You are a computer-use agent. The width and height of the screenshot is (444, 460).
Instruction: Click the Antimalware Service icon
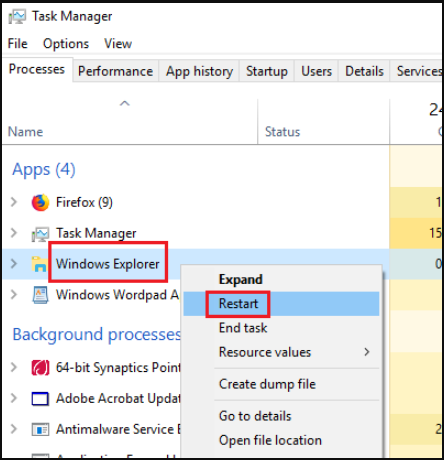[x=40, y=429]
